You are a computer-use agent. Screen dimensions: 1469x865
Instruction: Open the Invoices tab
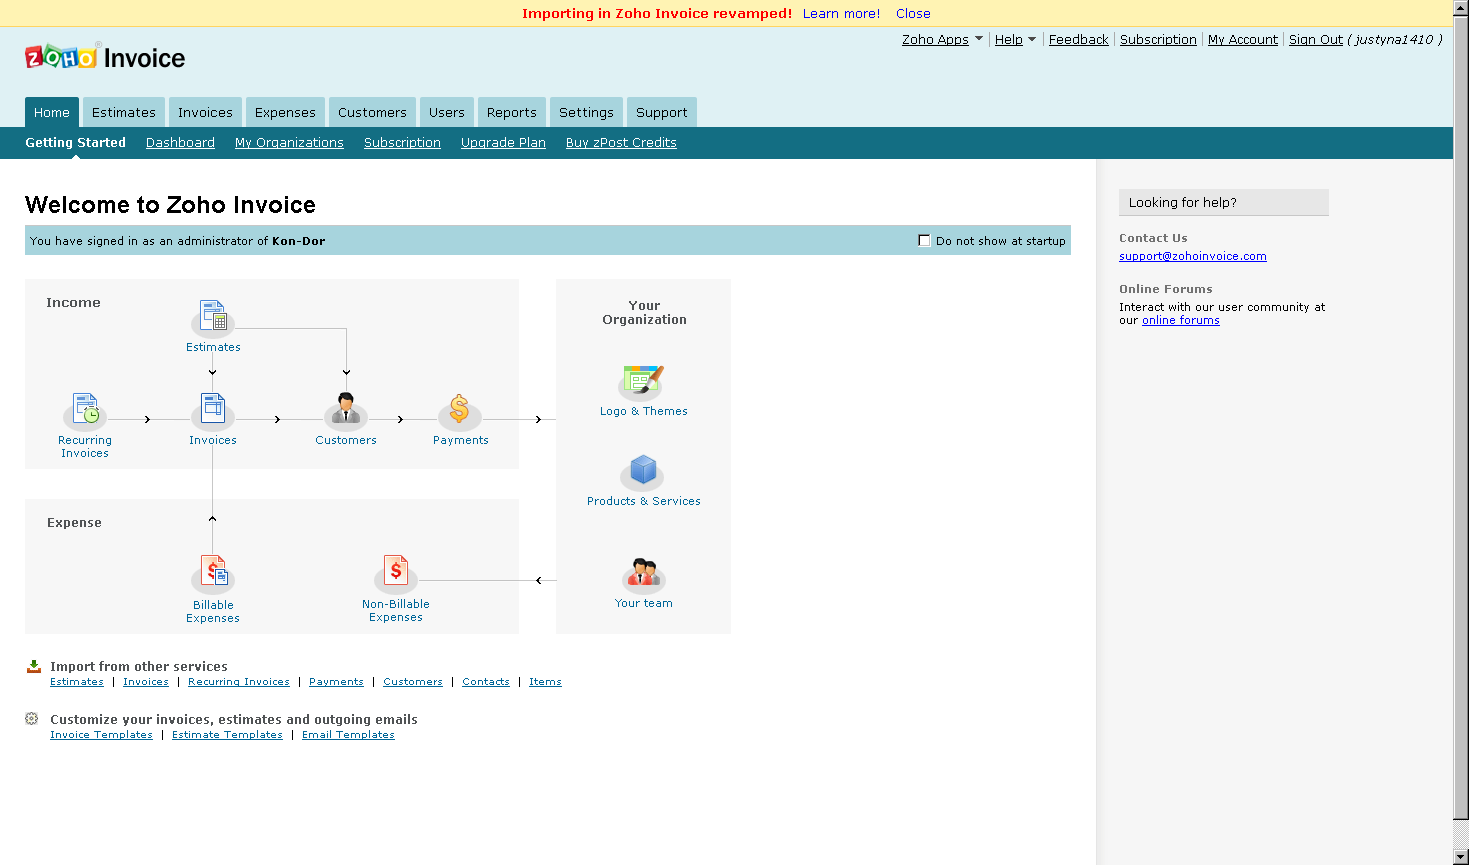tap(205, 112)
